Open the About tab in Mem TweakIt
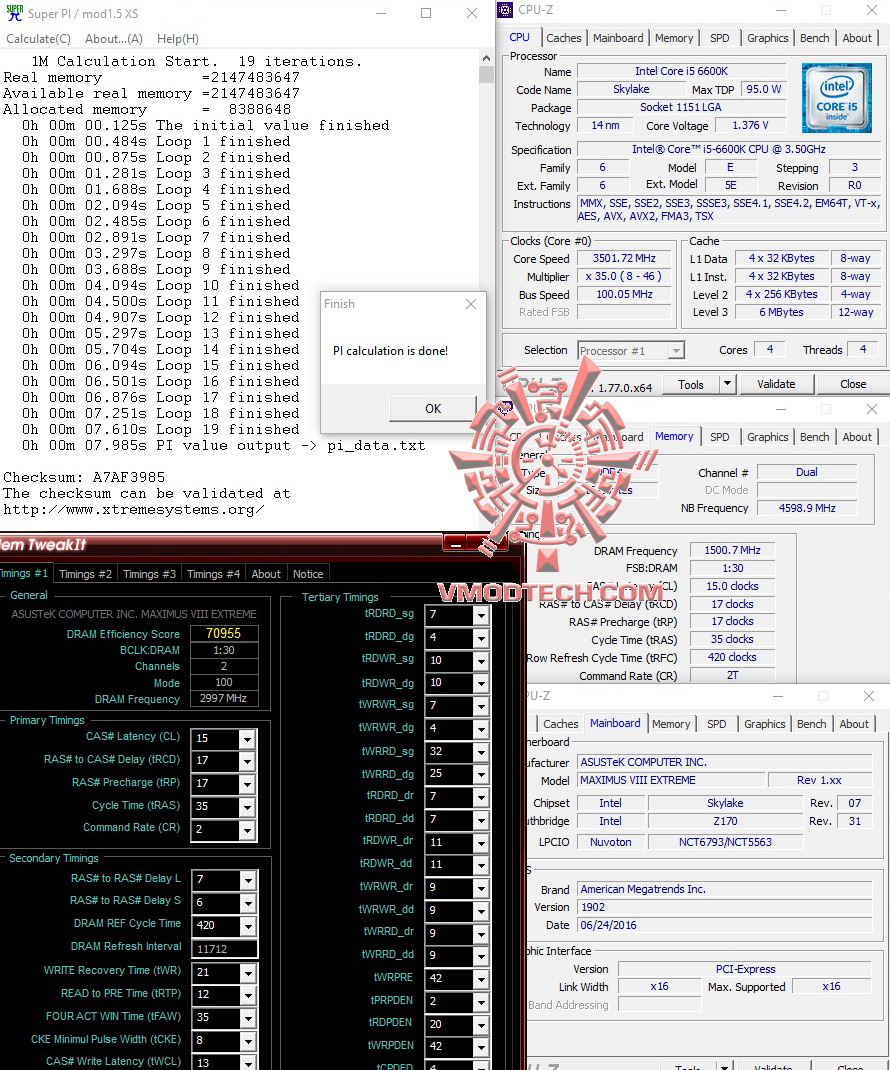 pyautogui.click(x=265, y=574)
